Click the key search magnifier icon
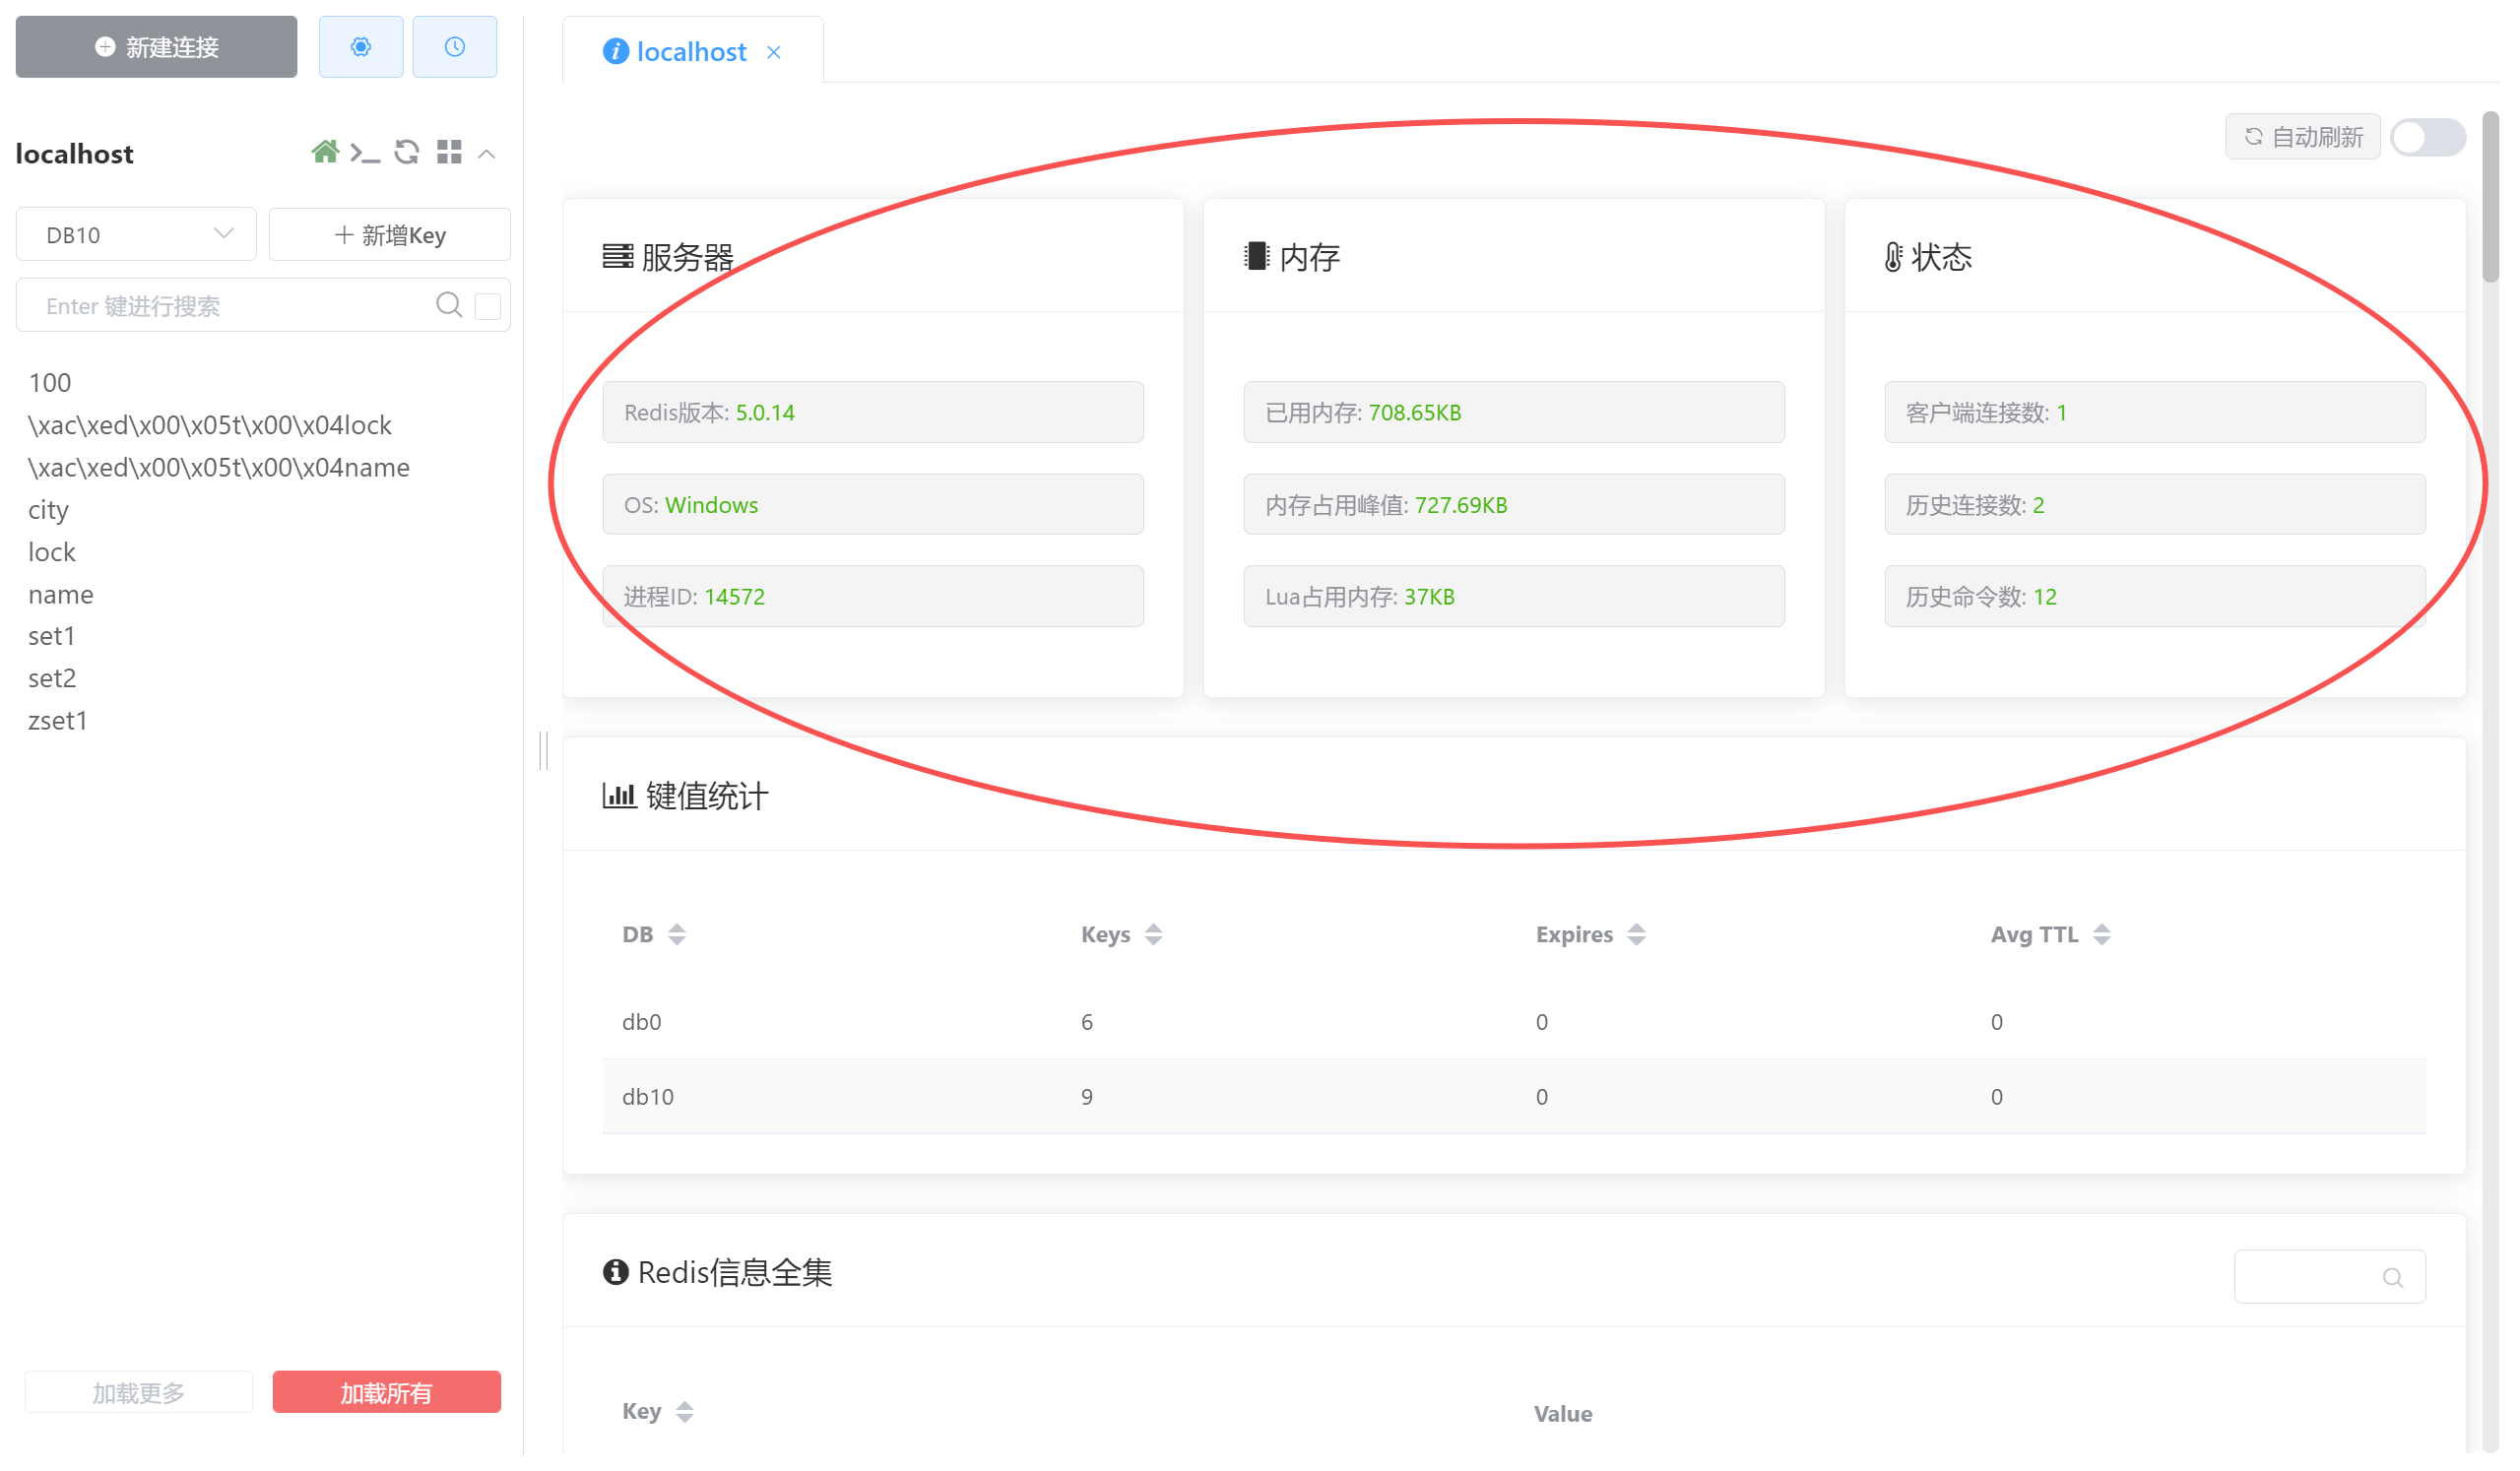 click(449, 305)
